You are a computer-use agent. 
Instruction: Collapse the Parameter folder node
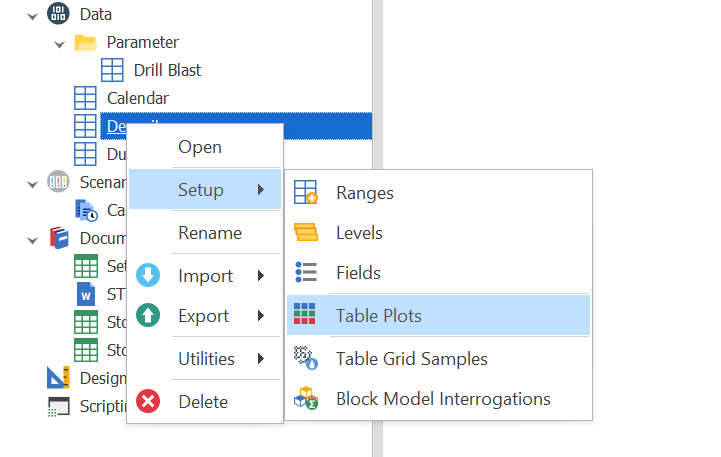(x=60, y=43)
